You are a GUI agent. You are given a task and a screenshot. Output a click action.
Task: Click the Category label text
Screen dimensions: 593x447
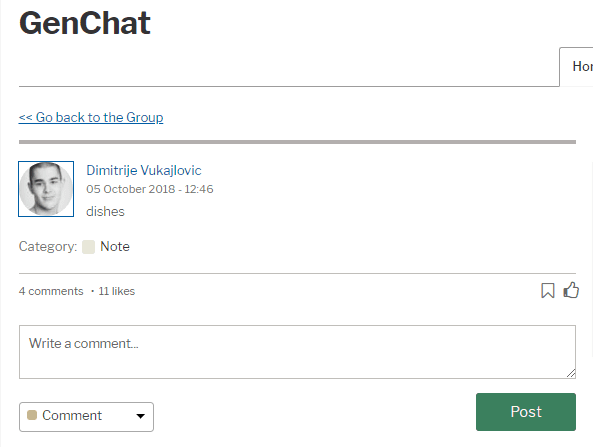(48, 247)
